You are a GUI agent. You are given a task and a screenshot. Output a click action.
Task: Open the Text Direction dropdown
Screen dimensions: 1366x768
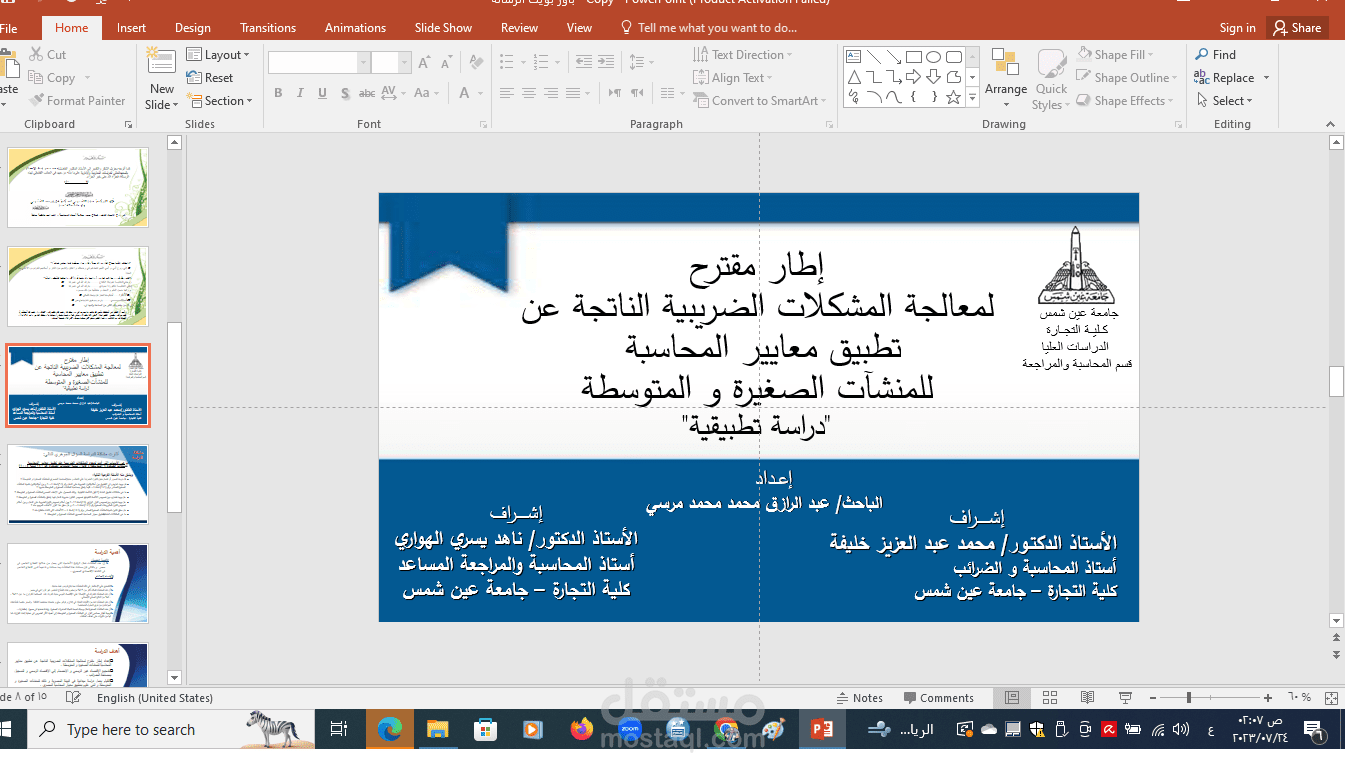coord(742,55)
